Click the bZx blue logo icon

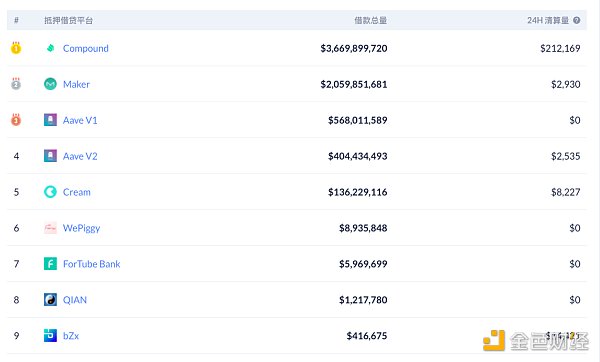pyautogui.click(x=50, y=336)
